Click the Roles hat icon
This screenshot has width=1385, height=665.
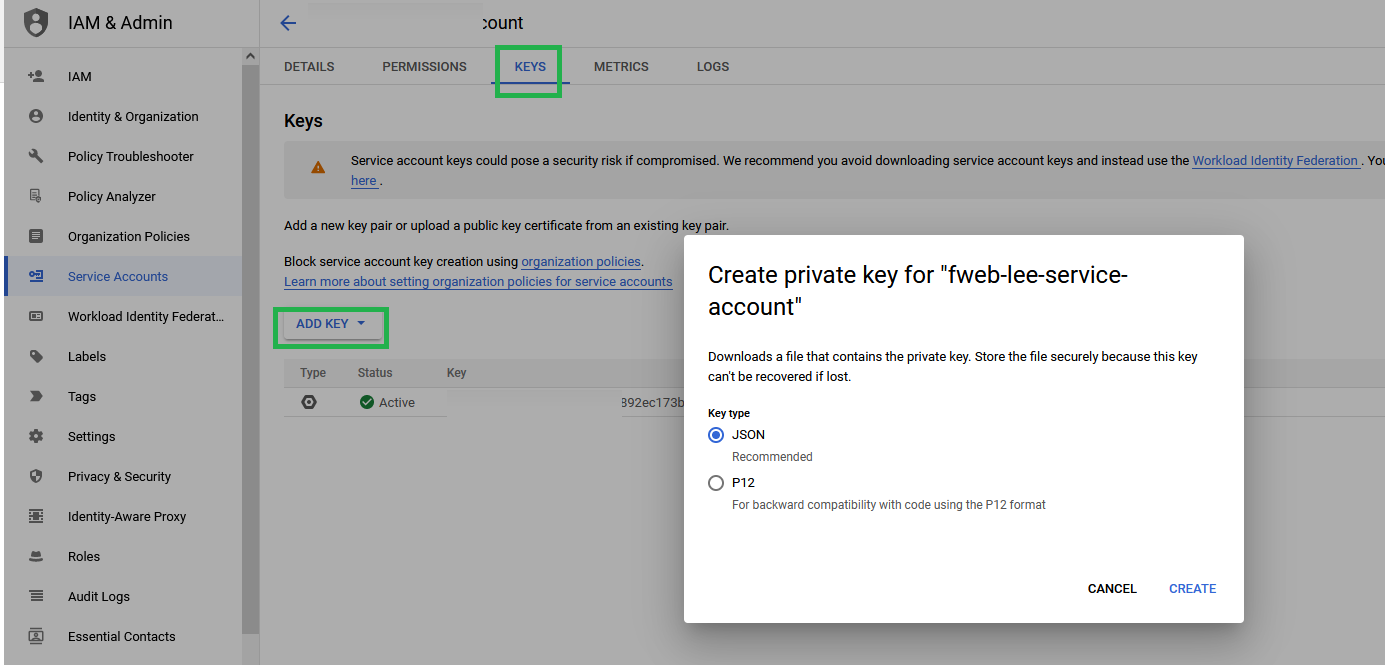36,556
